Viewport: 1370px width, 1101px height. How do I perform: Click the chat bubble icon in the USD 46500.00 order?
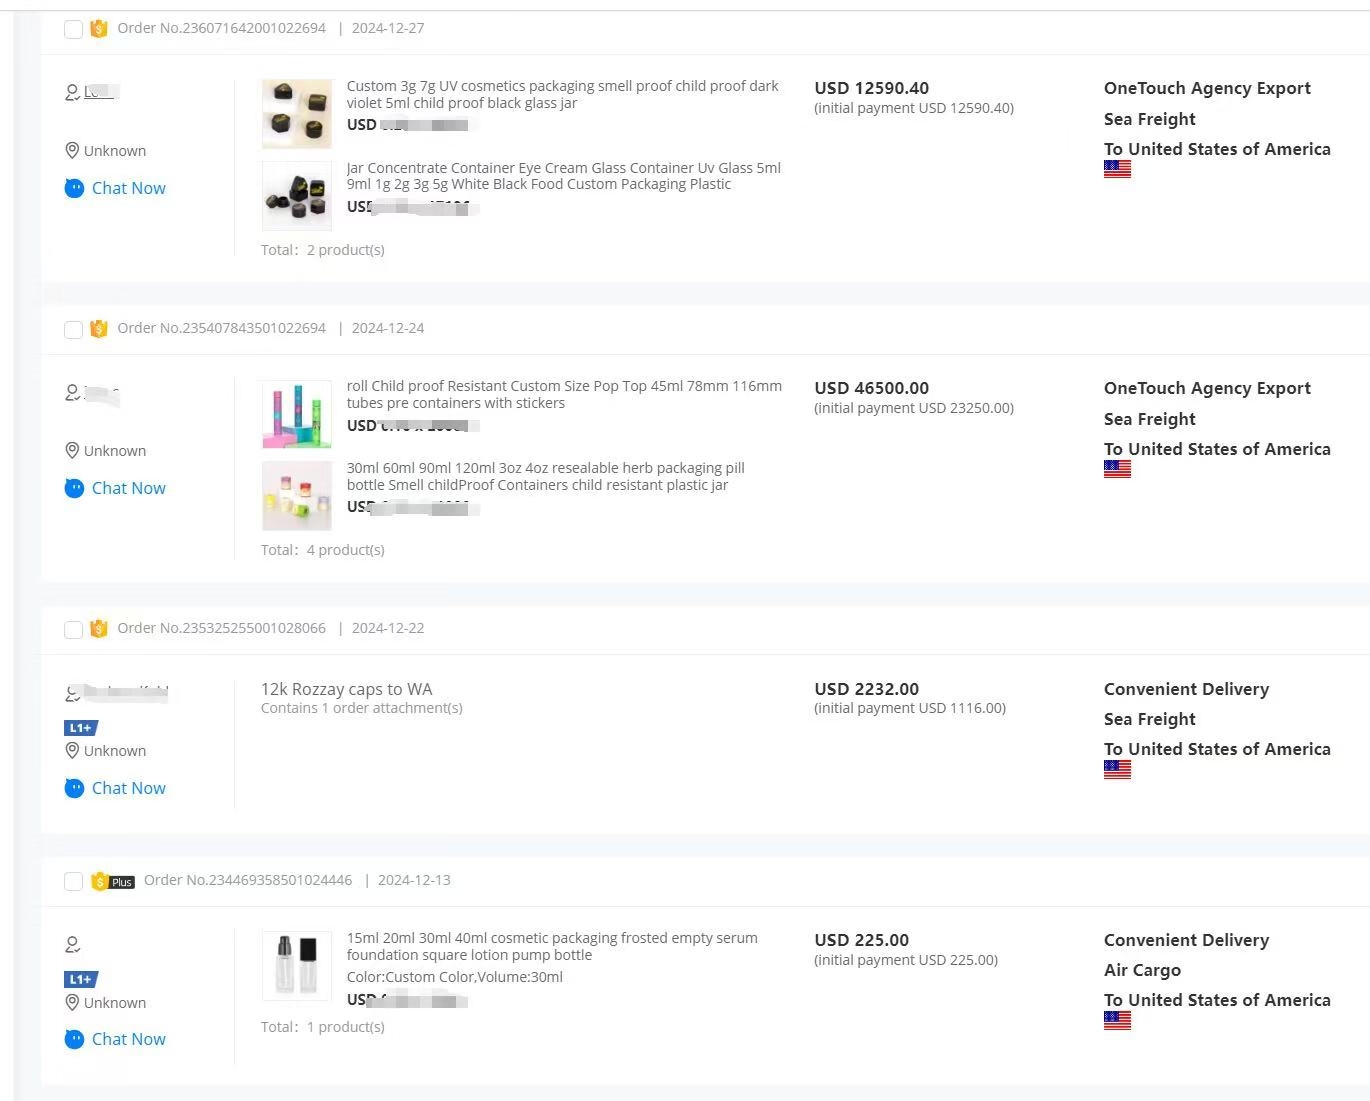click(74, 488)
